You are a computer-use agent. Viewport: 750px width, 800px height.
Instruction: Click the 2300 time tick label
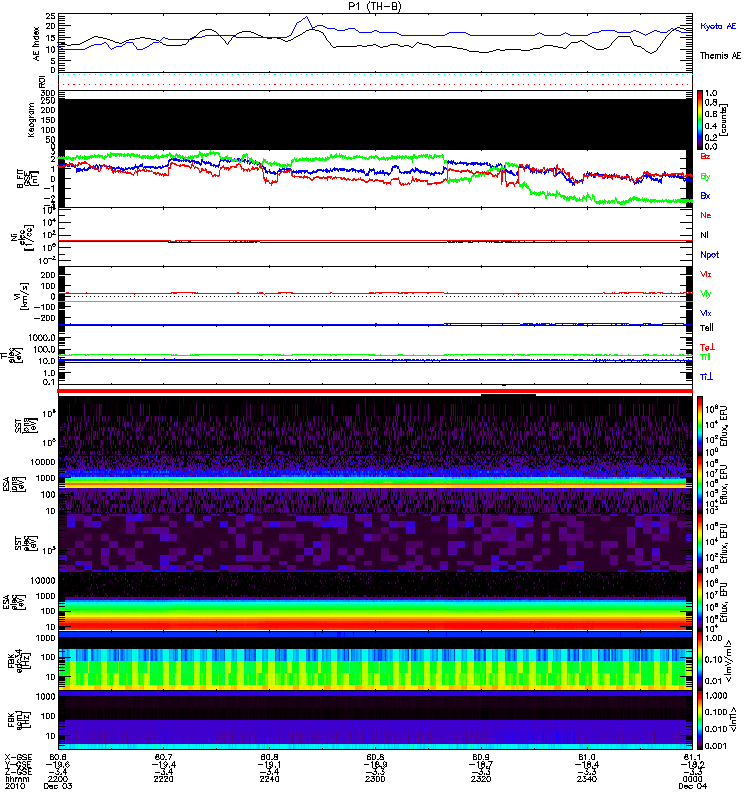coord(375,779)
